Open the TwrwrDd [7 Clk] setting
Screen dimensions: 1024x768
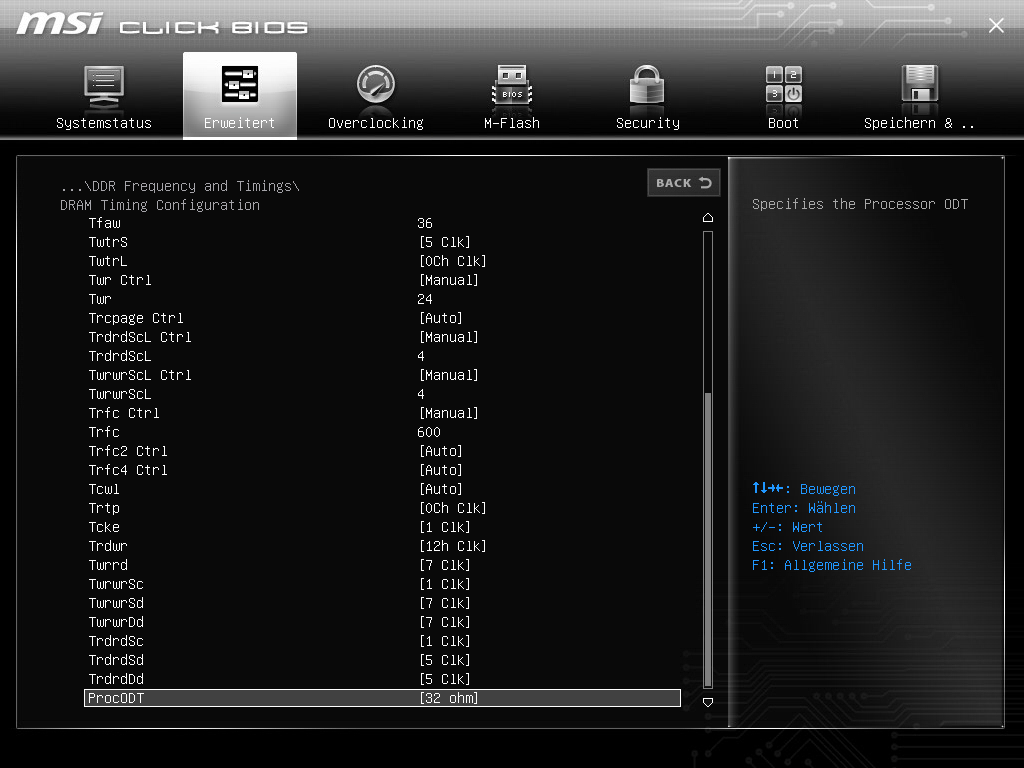click(x=445, y=622)
